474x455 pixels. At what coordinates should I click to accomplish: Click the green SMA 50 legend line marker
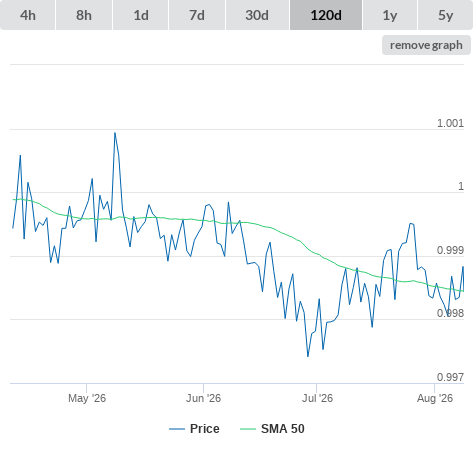(248, 429)
